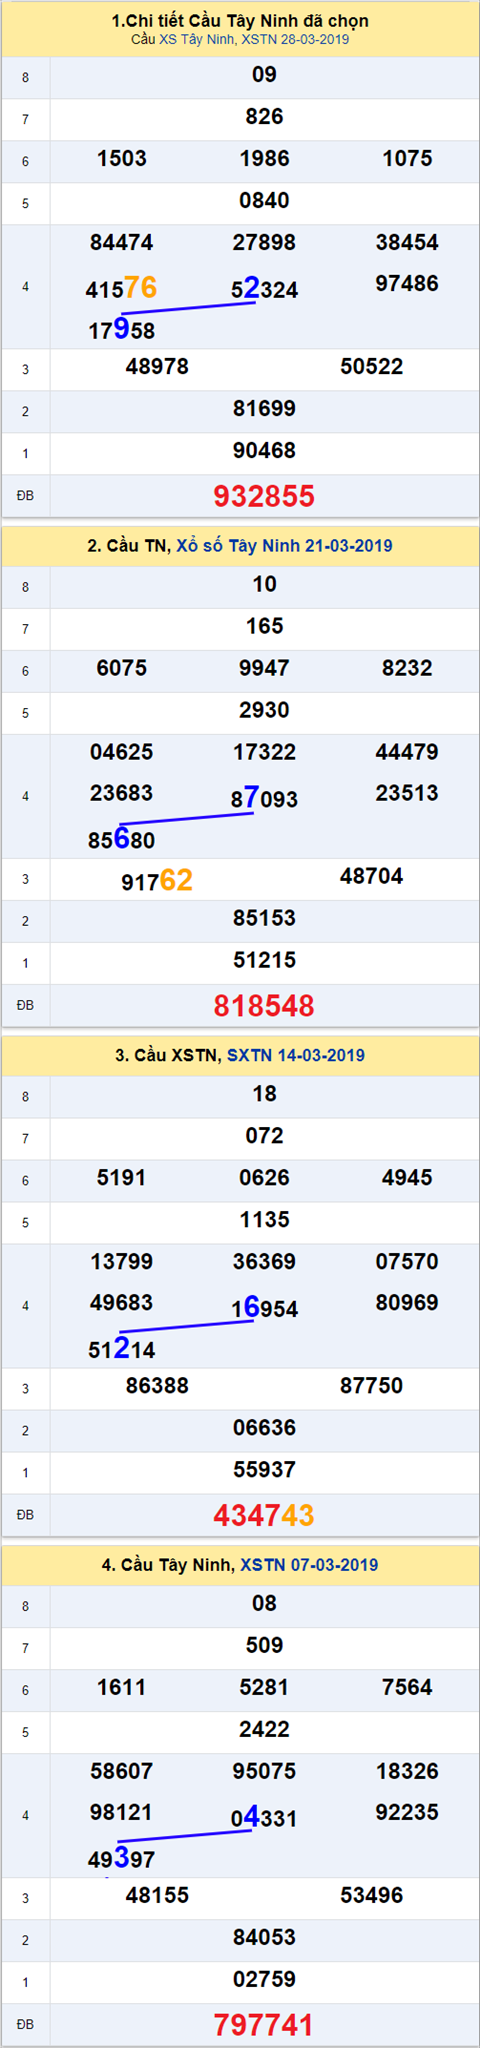This screenshot has height=2048, width=480.
Task: Click prize eight value 18
Action: pos(264,1094)
